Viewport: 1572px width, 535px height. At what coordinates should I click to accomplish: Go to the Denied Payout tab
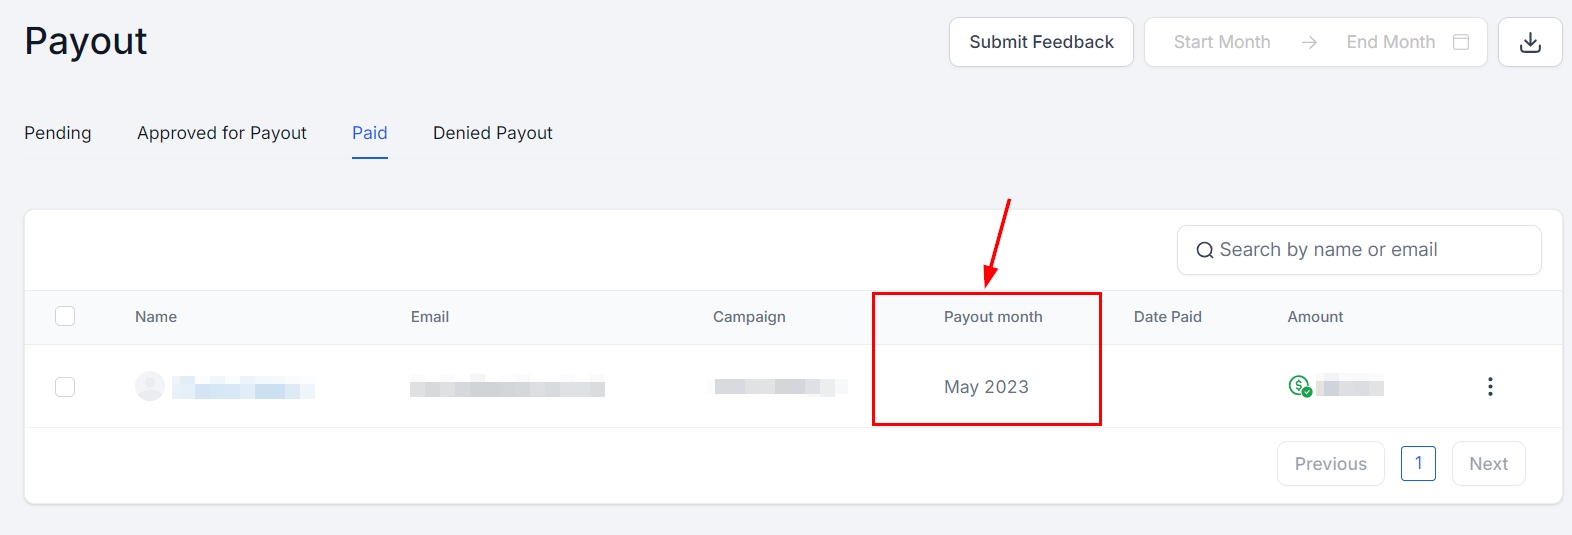pos(493,133)
